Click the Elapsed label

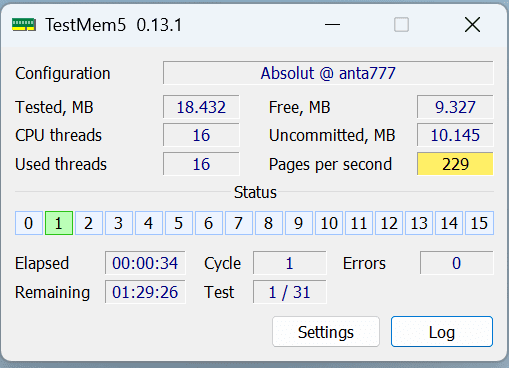point(42,263)
